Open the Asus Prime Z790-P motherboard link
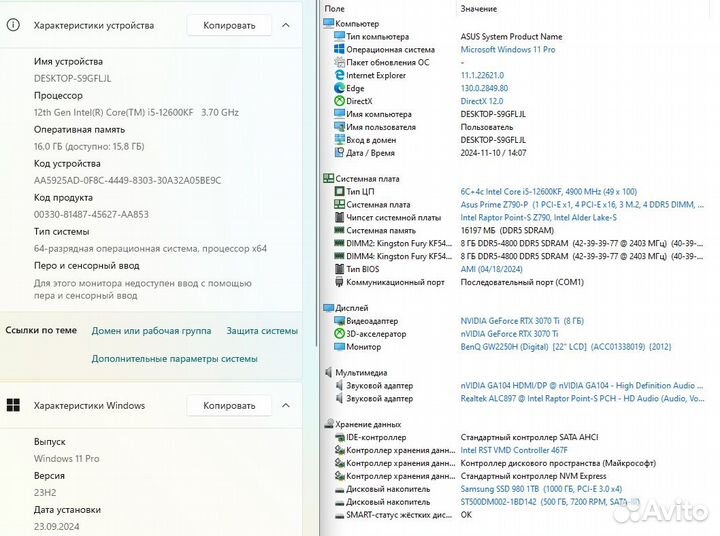 pyautogui.click(x=582, y=204)
